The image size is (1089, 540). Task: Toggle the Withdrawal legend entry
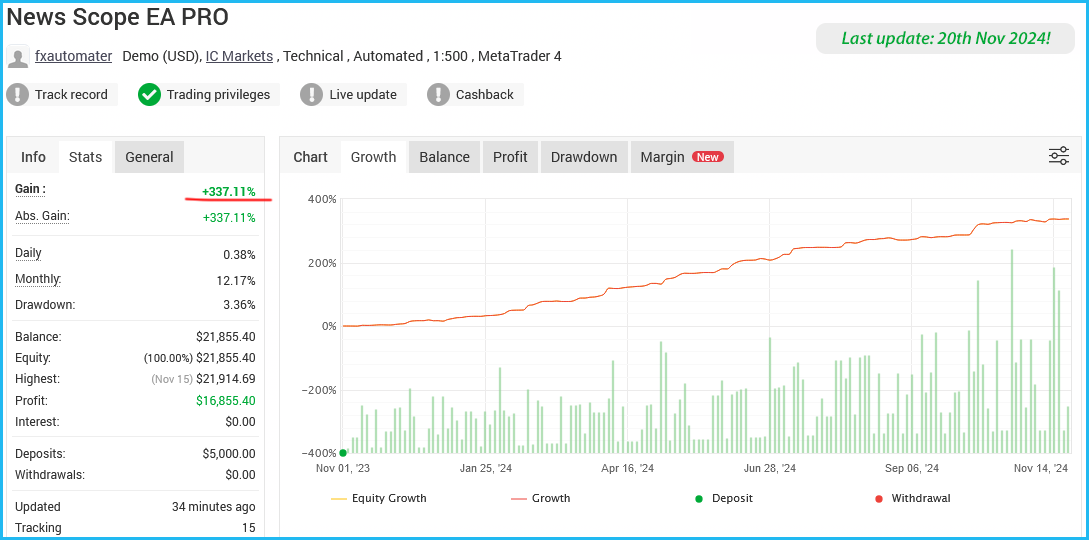pos(912,498)
